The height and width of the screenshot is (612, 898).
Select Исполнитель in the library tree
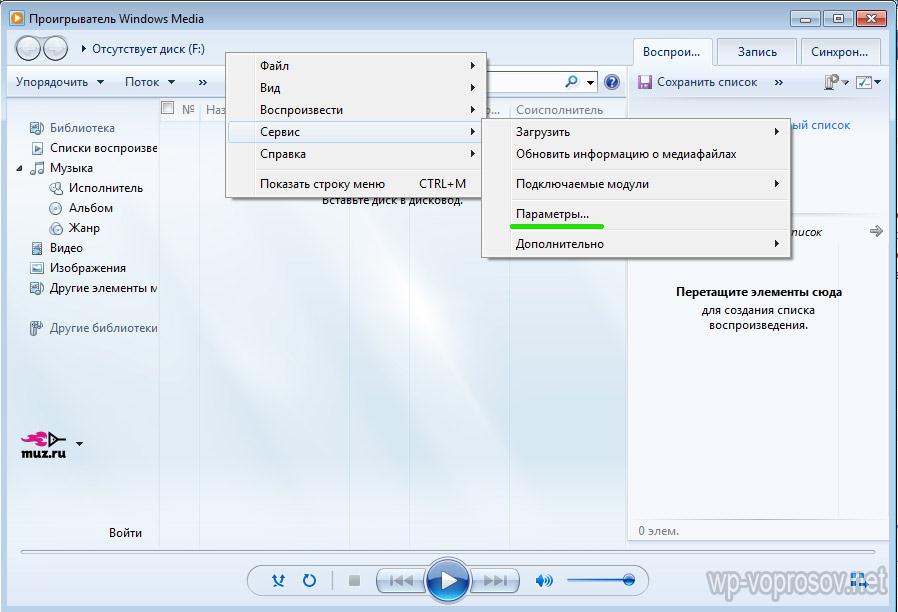[x=106, y=188]
